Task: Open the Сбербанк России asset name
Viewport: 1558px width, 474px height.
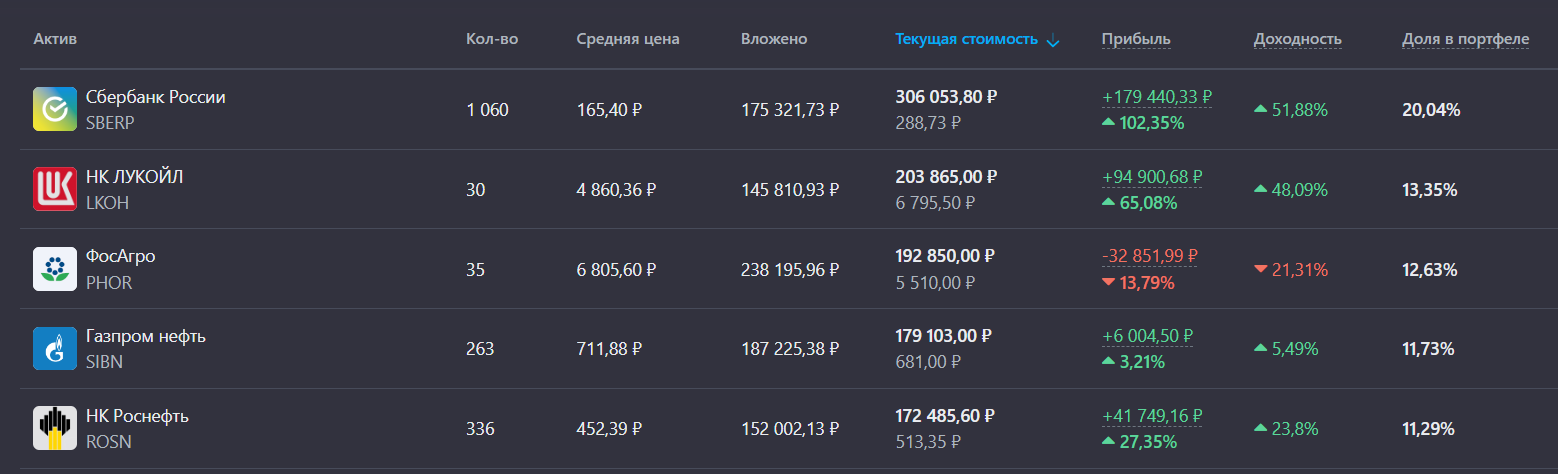Action: click(x=155, y=97)
